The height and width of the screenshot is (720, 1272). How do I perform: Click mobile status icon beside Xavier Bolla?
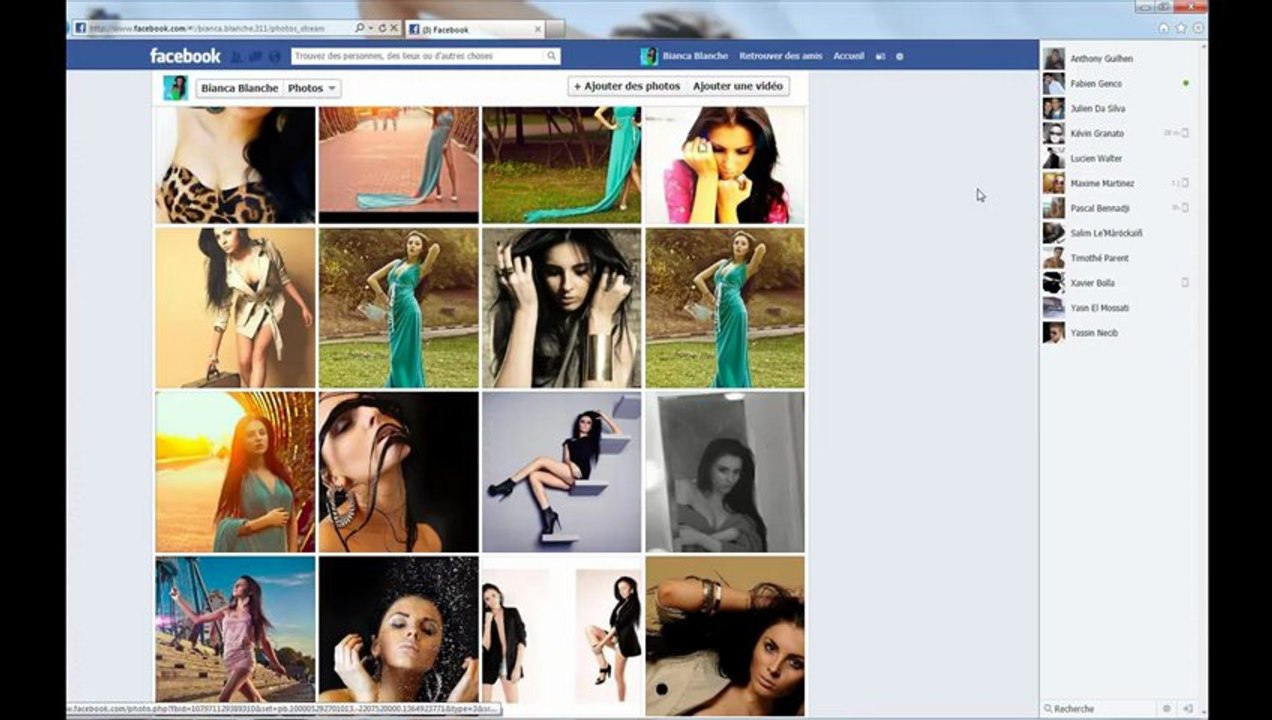1185,283
